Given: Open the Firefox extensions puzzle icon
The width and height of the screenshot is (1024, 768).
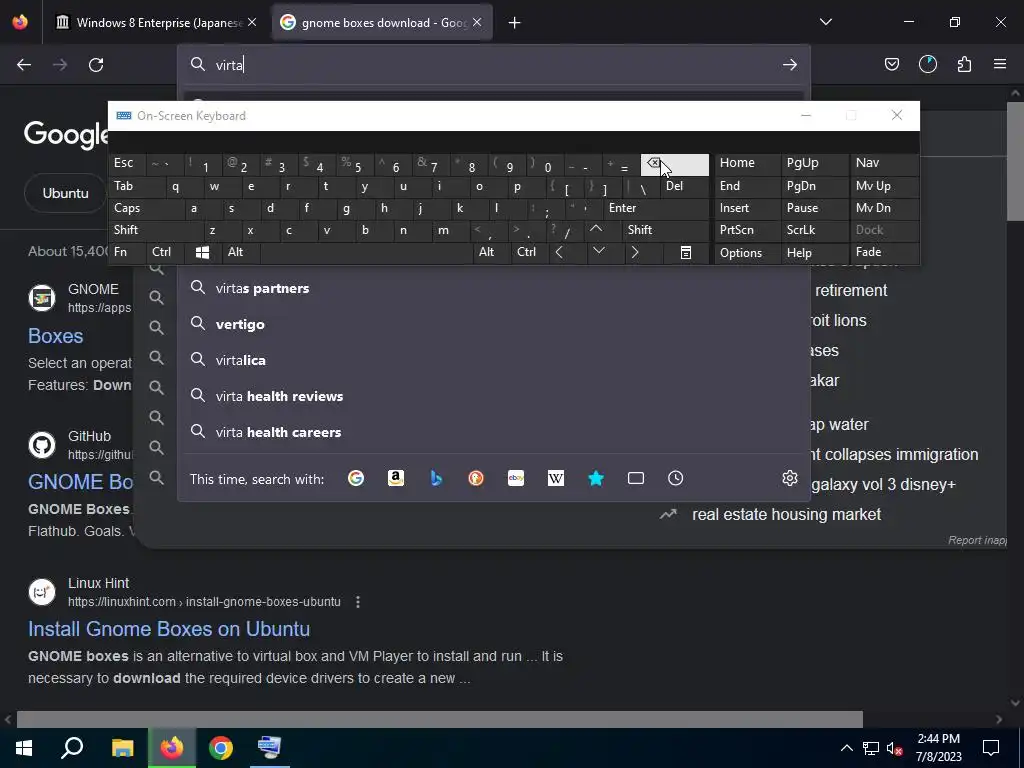Looking at the screenshot, I should 964,64.
